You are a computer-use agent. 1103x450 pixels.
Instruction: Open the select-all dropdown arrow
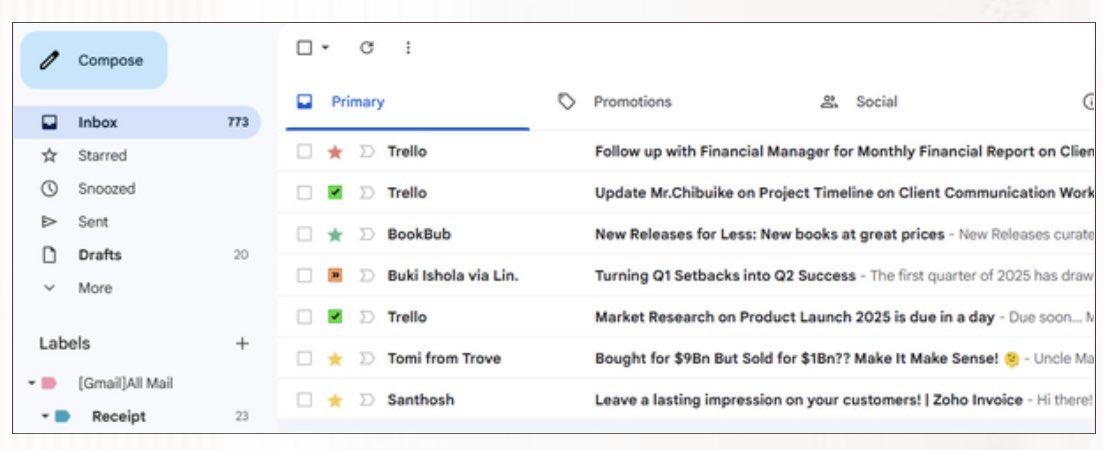325,48
